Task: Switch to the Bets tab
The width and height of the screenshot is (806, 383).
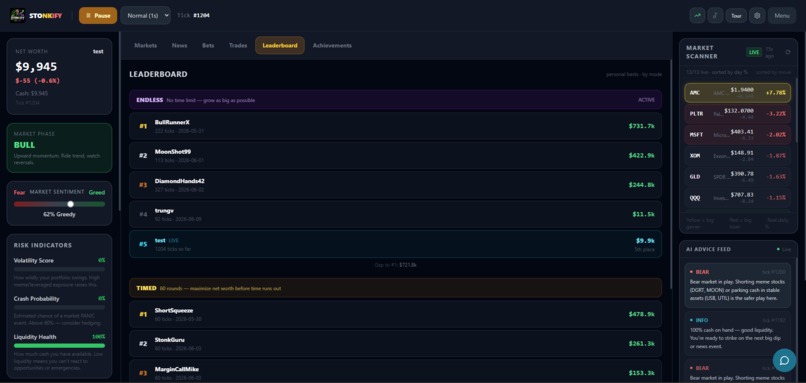Action: point(208,45)
